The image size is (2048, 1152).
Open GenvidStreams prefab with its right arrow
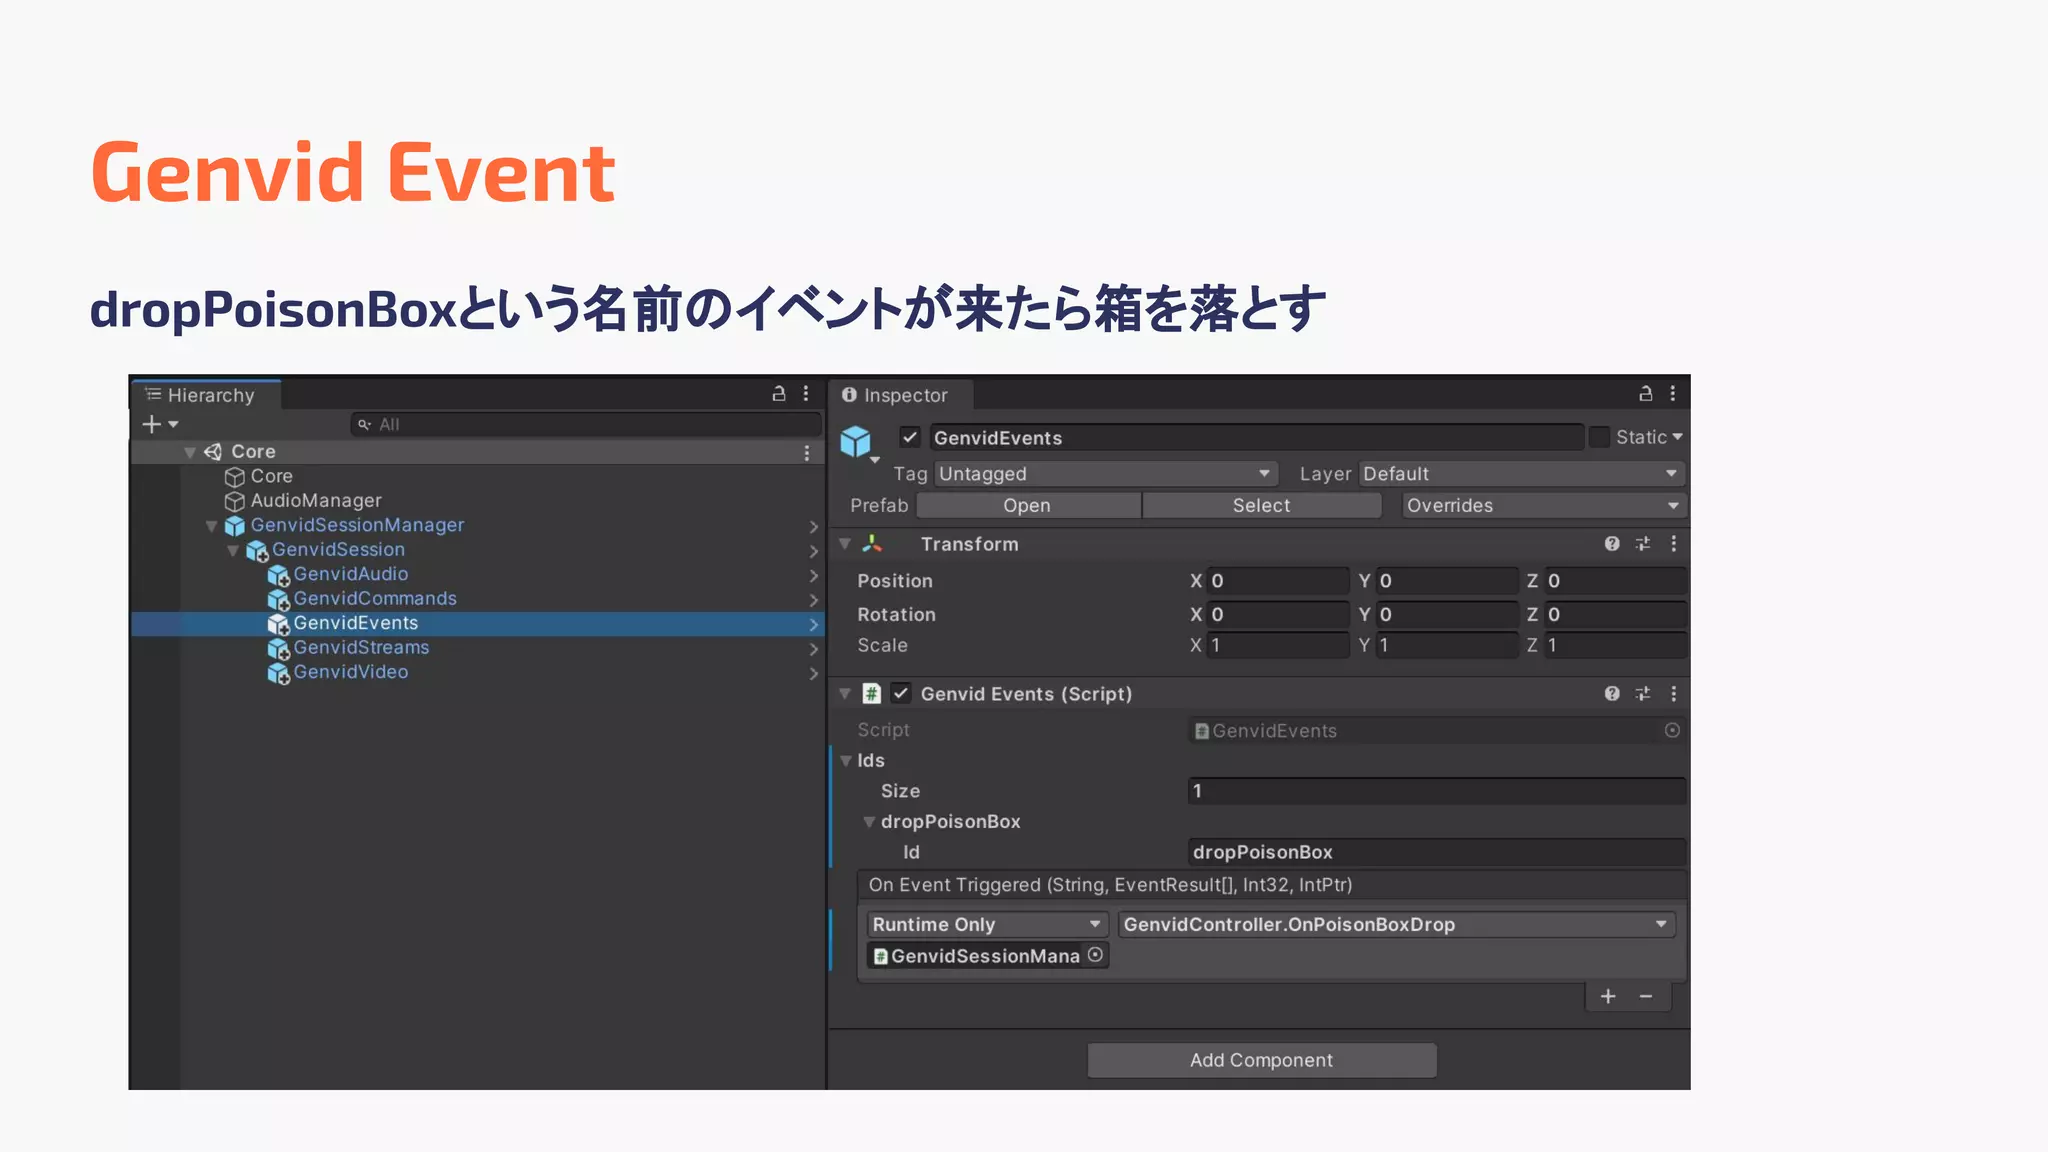[x=814, y=649]
